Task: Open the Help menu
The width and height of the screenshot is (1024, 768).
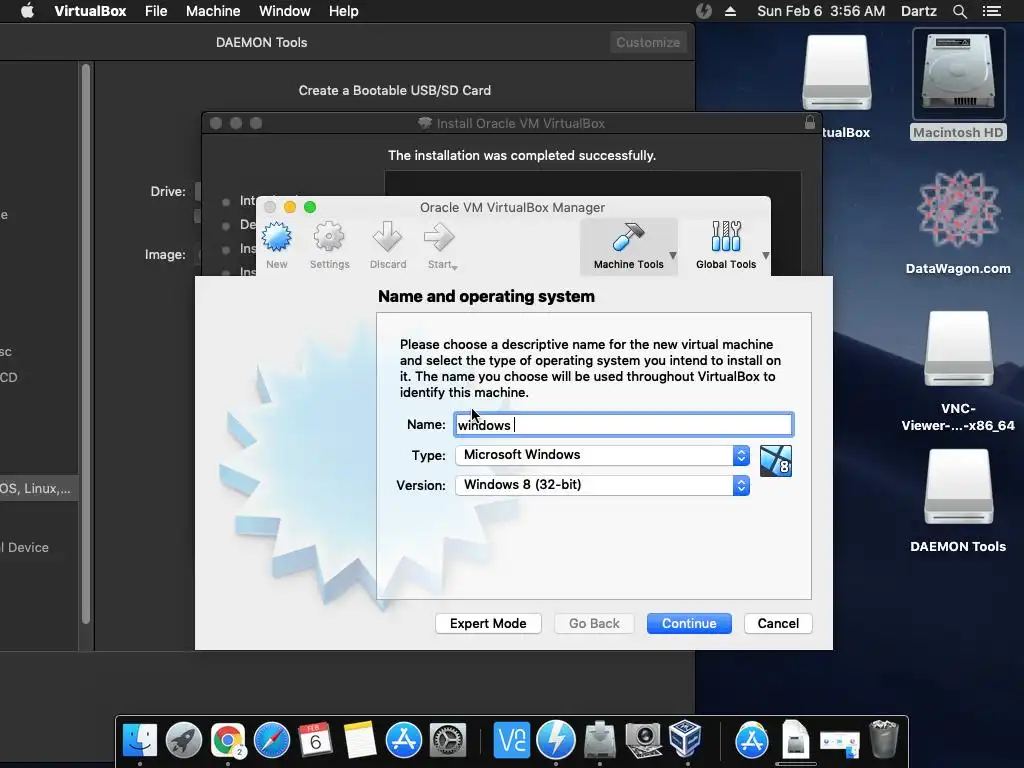Action: pos(344,11)
